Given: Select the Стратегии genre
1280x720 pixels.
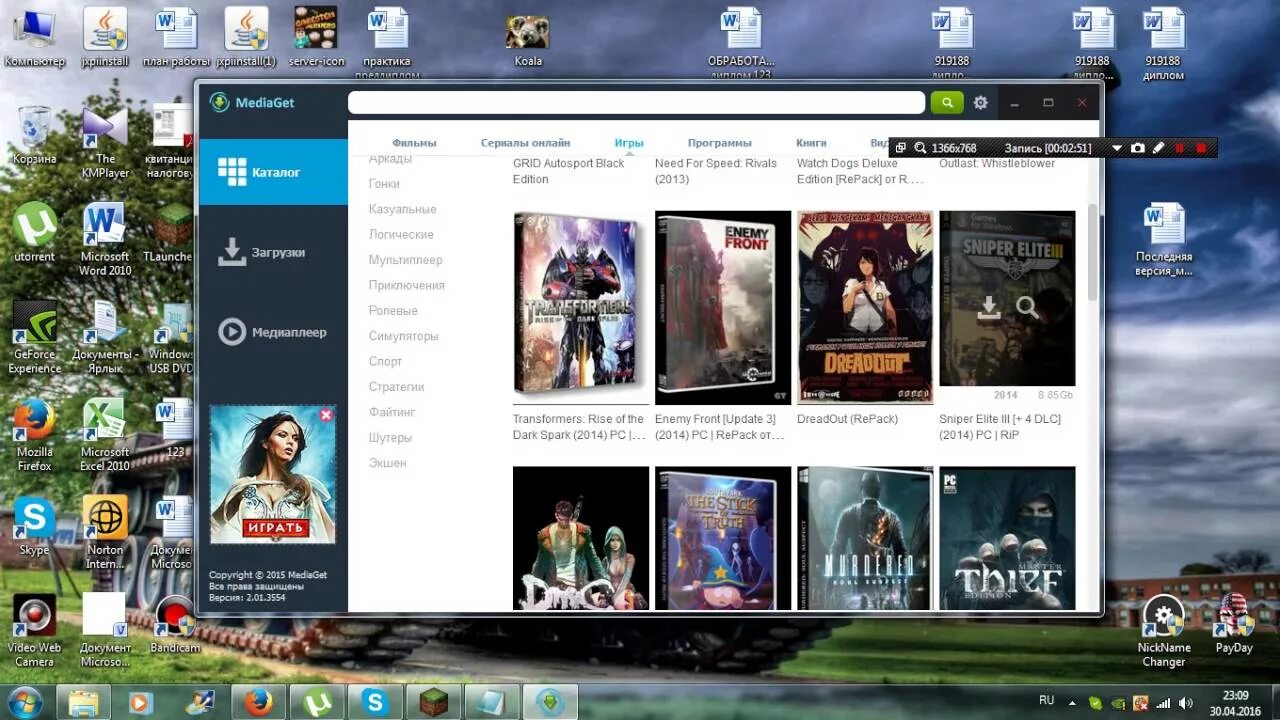Looking at the screenshot, I should click(x=396, y=386).
